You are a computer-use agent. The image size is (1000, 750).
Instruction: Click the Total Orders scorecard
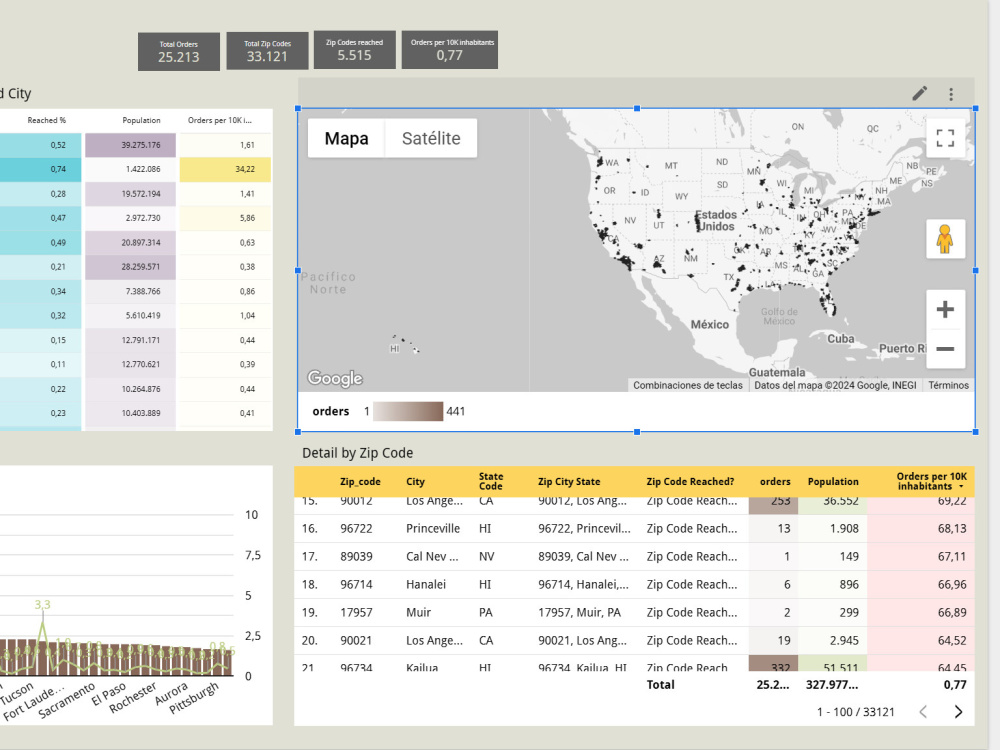coord(179,50)
